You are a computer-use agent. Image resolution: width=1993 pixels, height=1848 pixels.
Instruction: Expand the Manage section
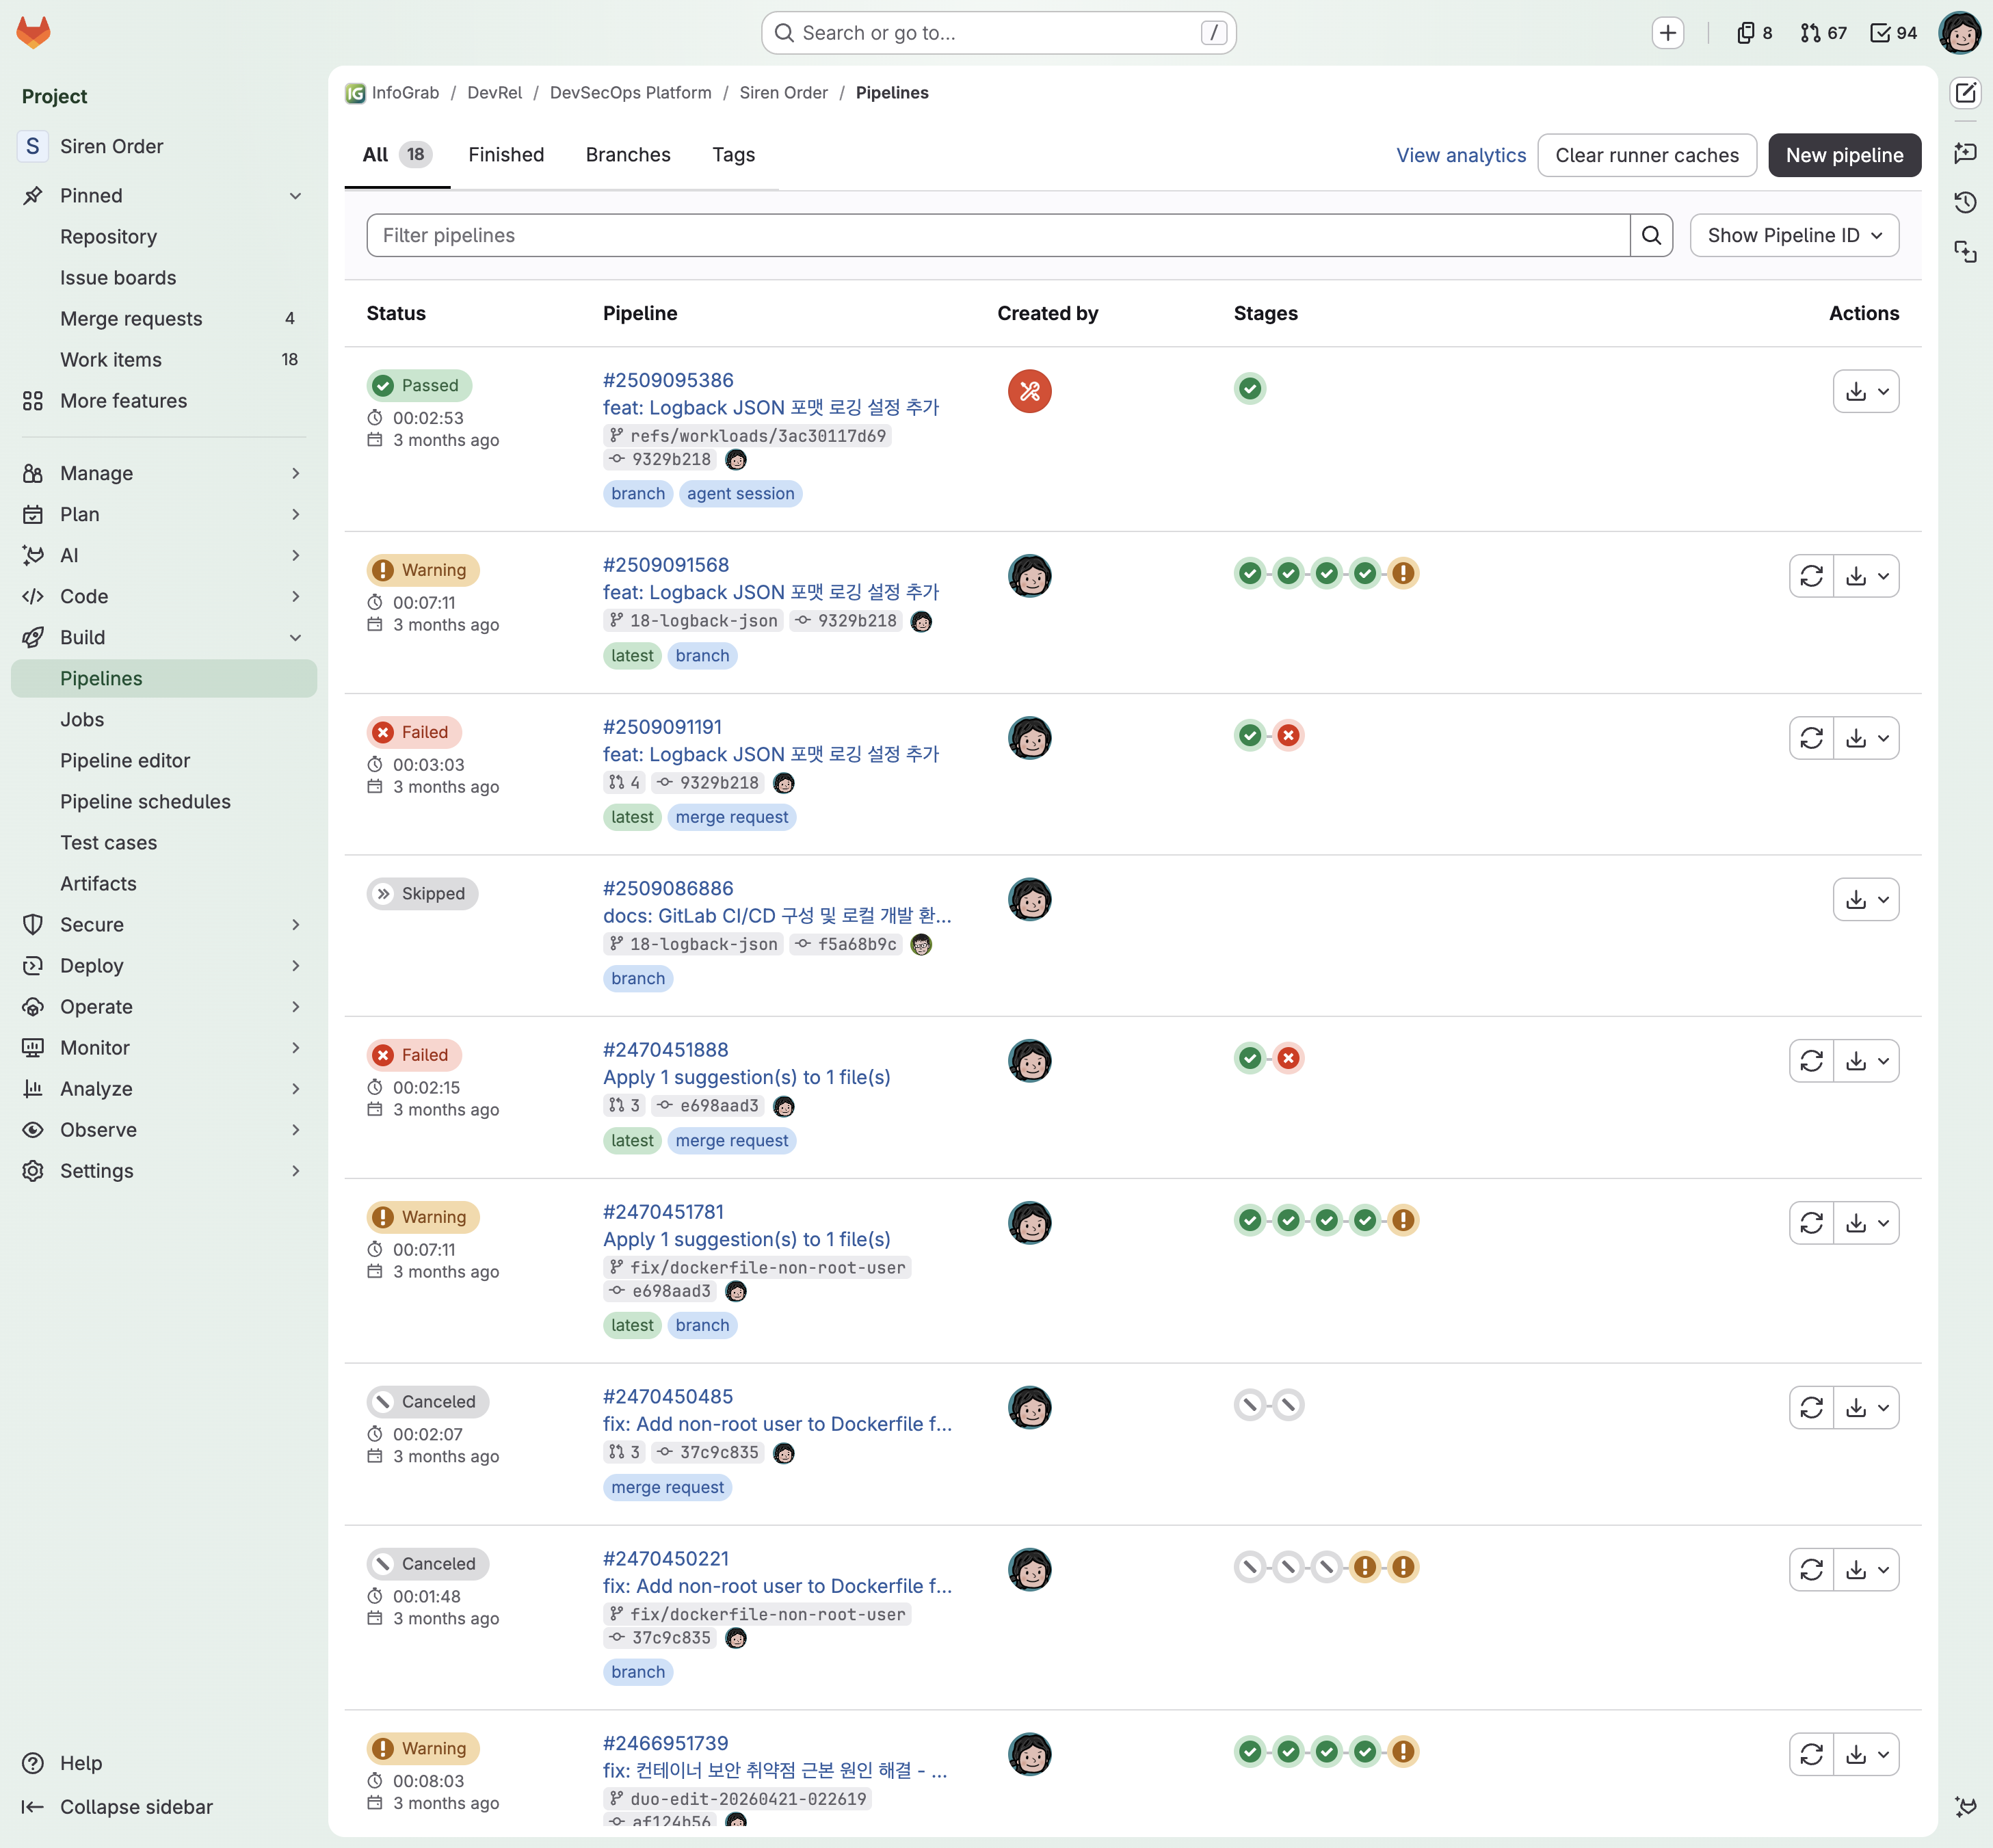164,473
